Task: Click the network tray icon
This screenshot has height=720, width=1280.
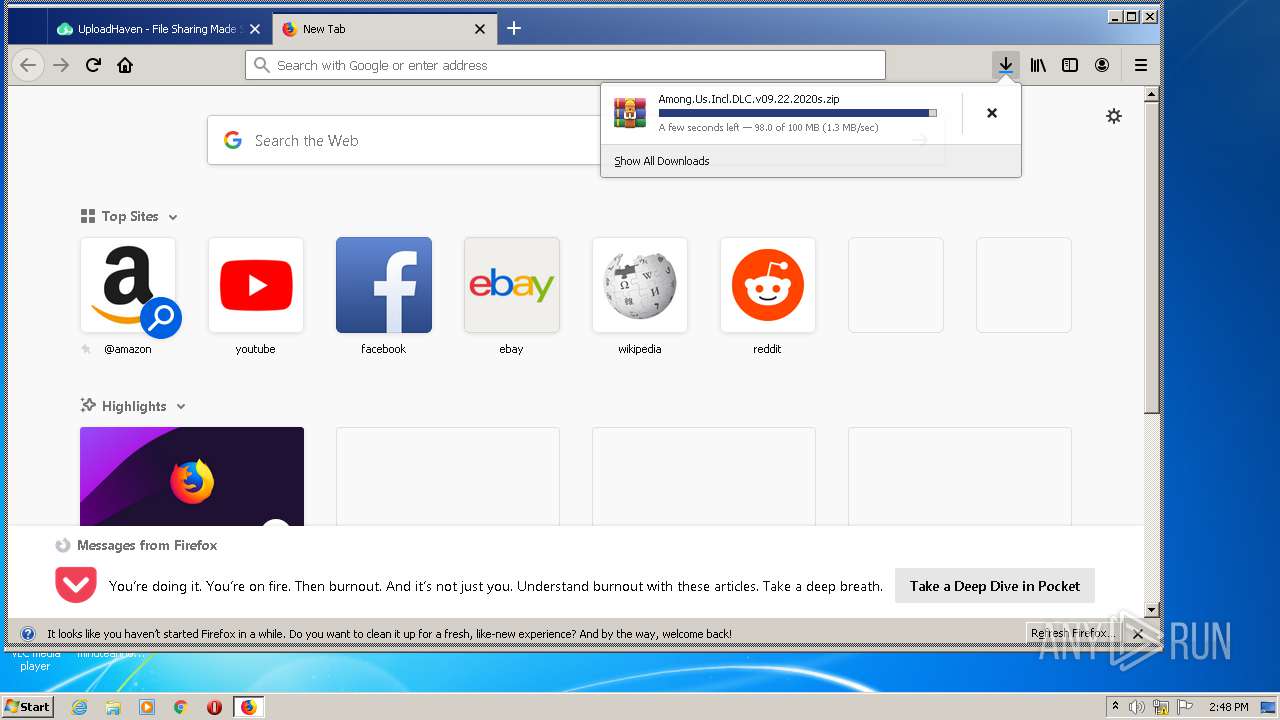Action: pos(1161,707)
